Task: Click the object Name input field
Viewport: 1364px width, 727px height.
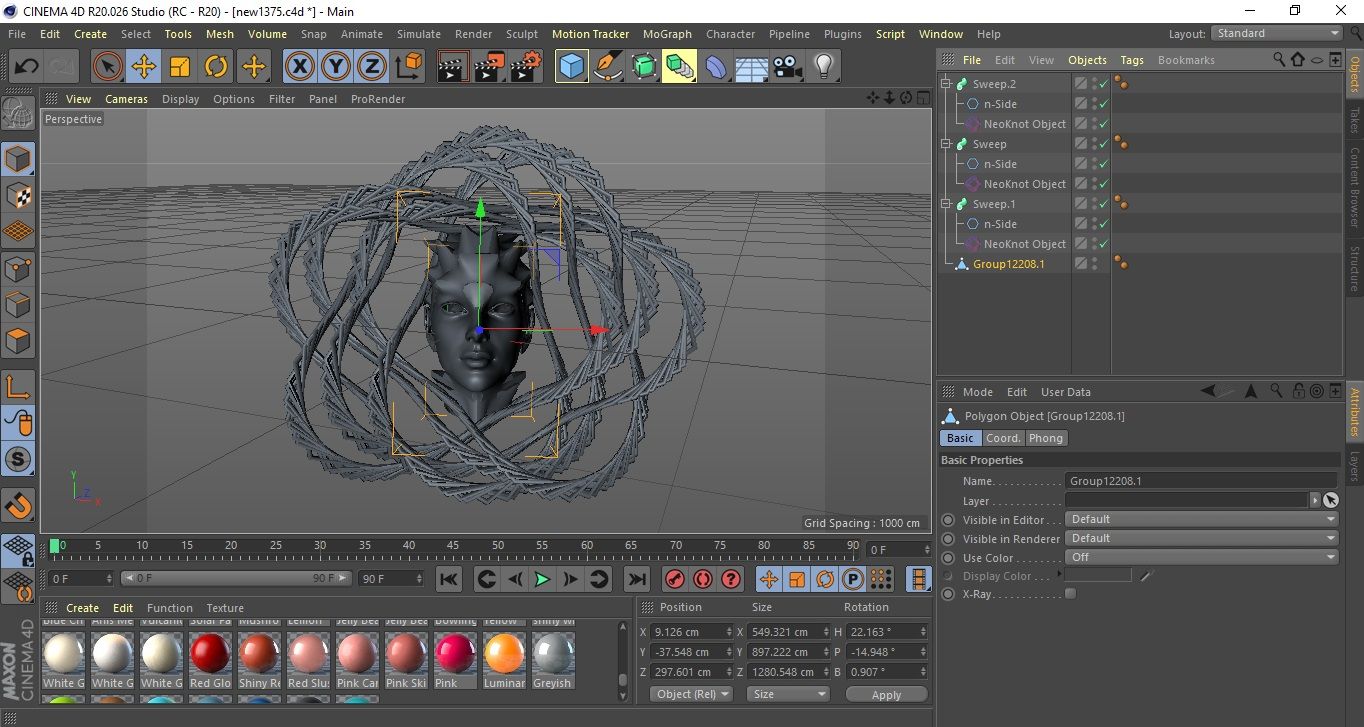Action: [1201, 481]
